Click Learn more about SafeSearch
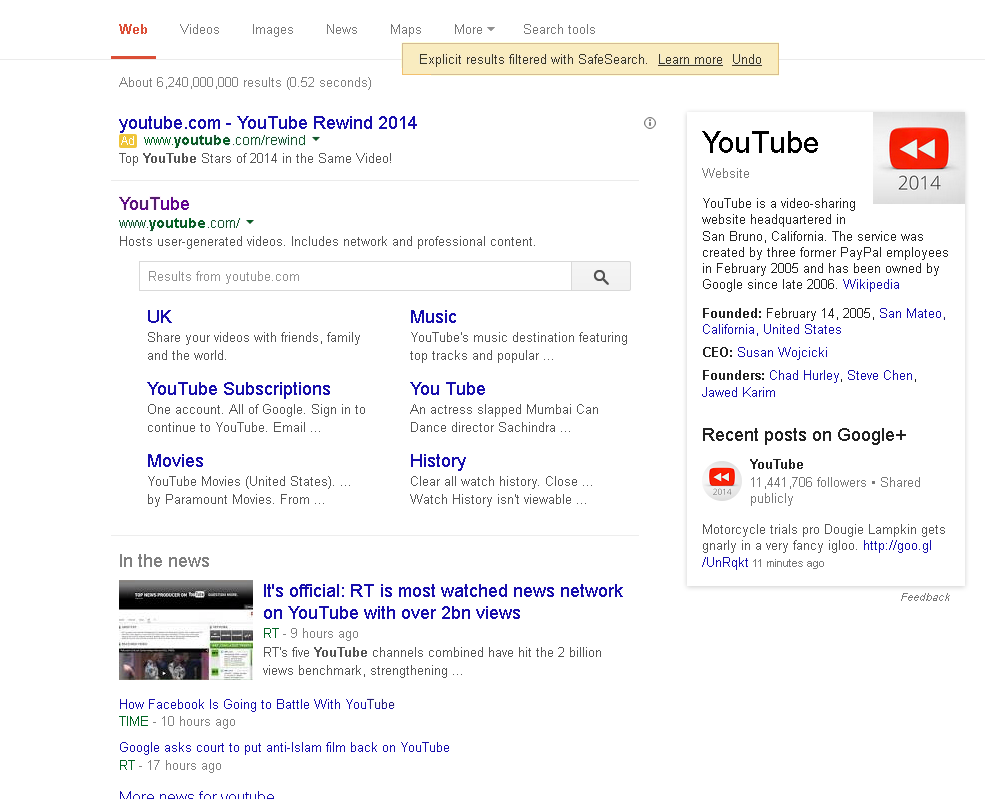Viewport: 985px width, 799px height. click(690, 60)
